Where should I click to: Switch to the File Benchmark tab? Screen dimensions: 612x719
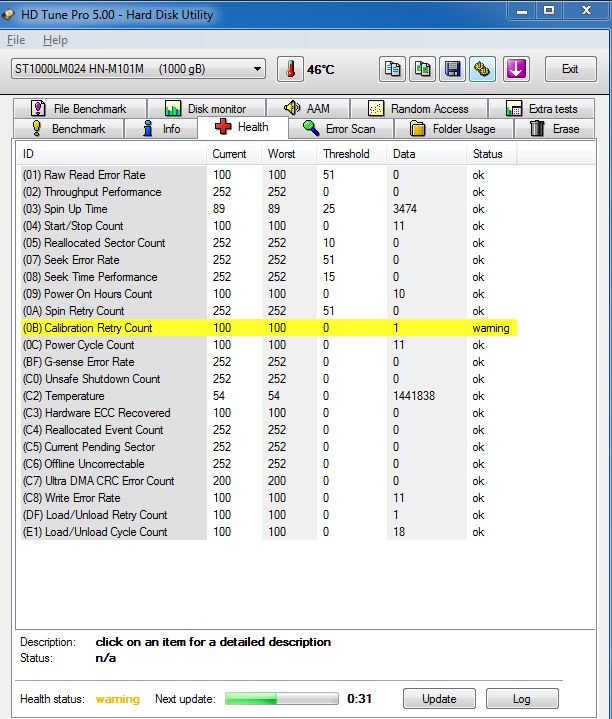[80, 109]
